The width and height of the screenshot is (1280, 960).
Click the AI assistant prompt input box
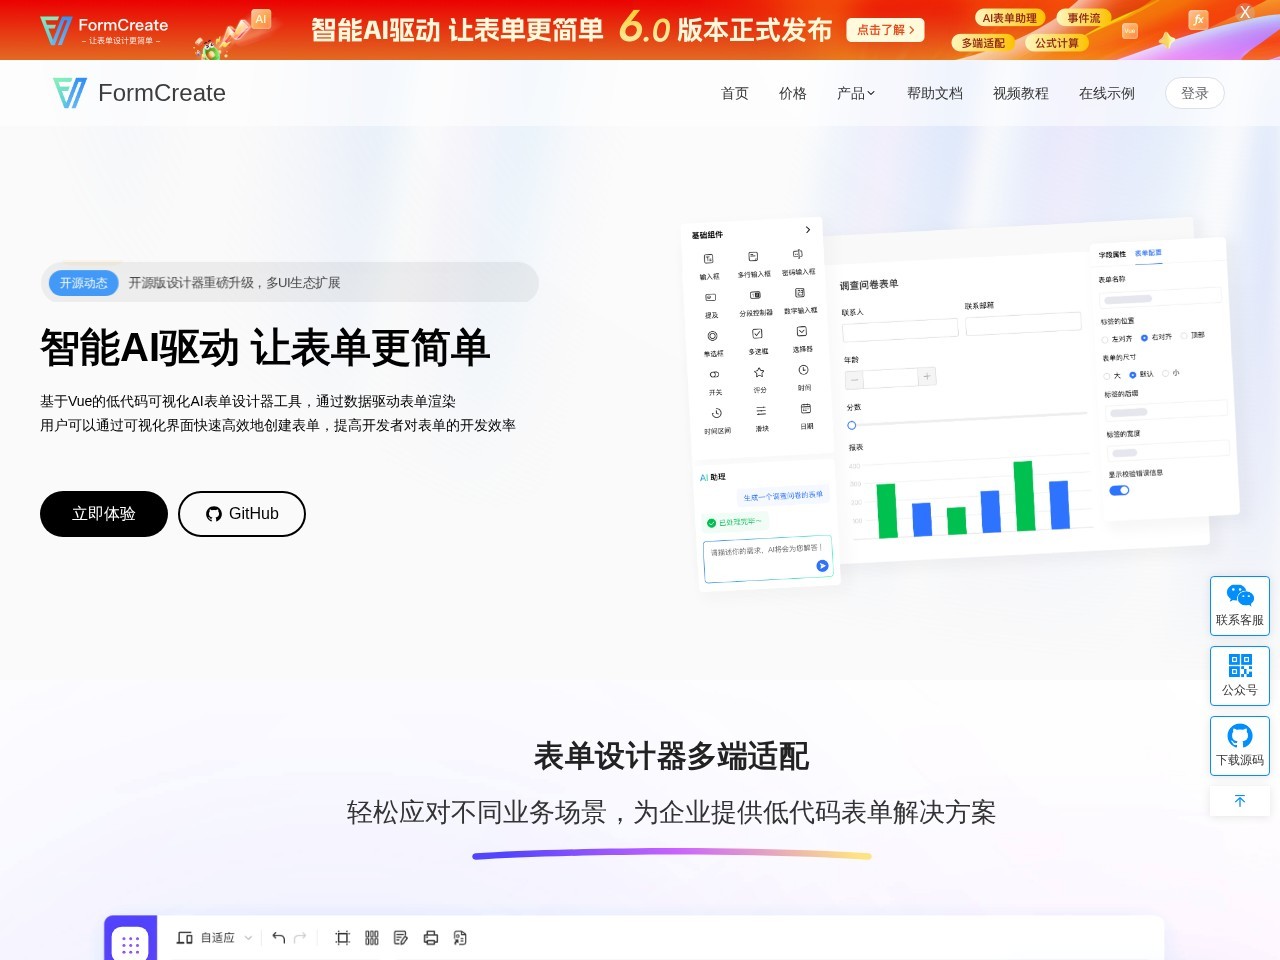[x=768, y=559]
